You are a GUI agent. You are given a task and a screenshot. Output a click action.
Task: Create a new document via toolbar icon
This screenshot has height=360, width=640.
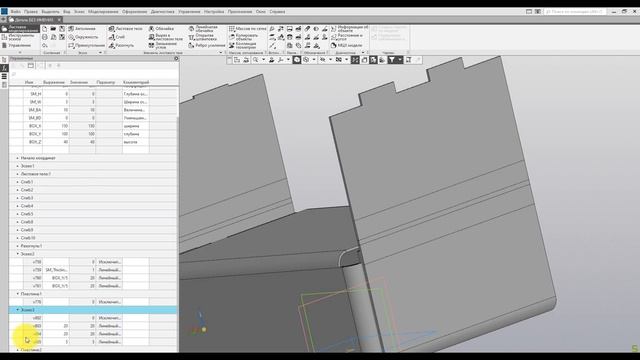pyautogui.click(x=45, y=29)
